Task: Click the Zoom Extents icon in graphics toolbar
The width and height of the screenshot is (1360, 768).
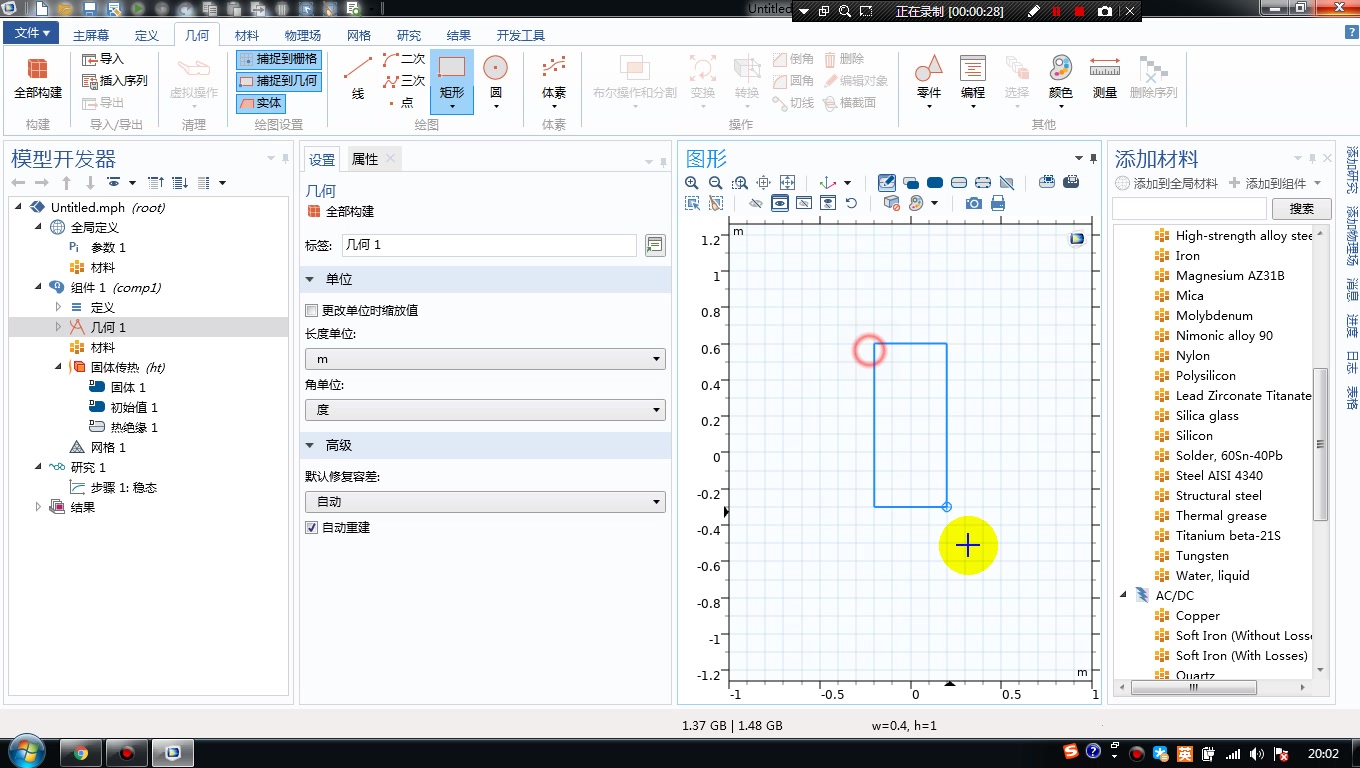Action: (x=787, y=183)
